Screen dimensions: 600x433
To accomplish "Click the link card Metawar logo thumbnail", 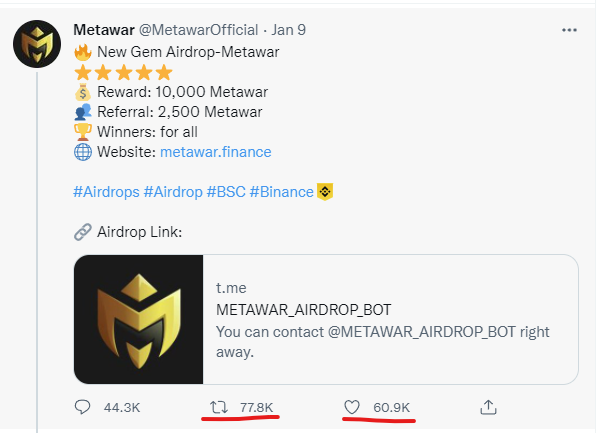I will point(139,319).
